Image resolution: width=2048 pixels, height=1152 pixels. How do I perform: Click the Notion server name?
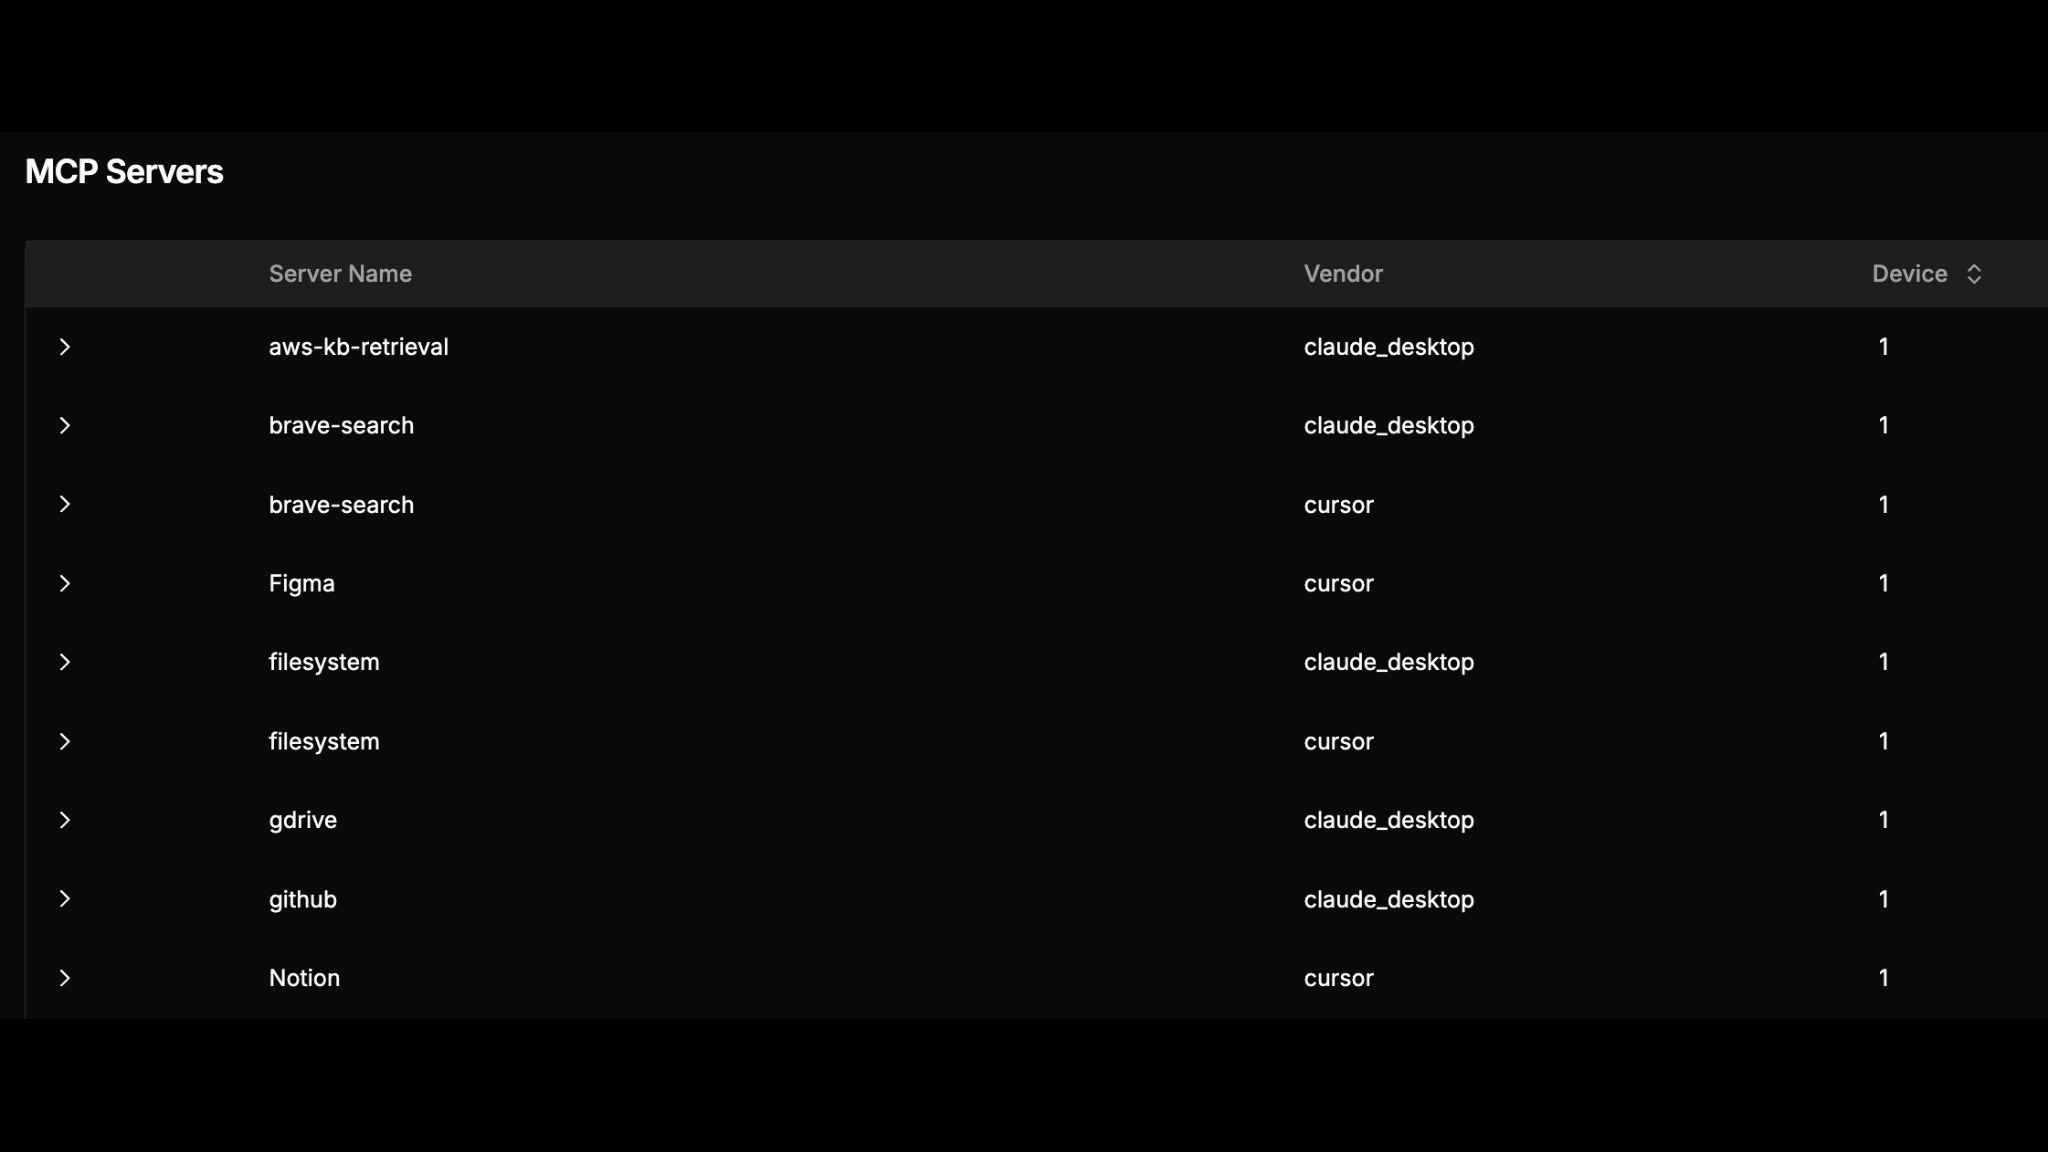304,978
